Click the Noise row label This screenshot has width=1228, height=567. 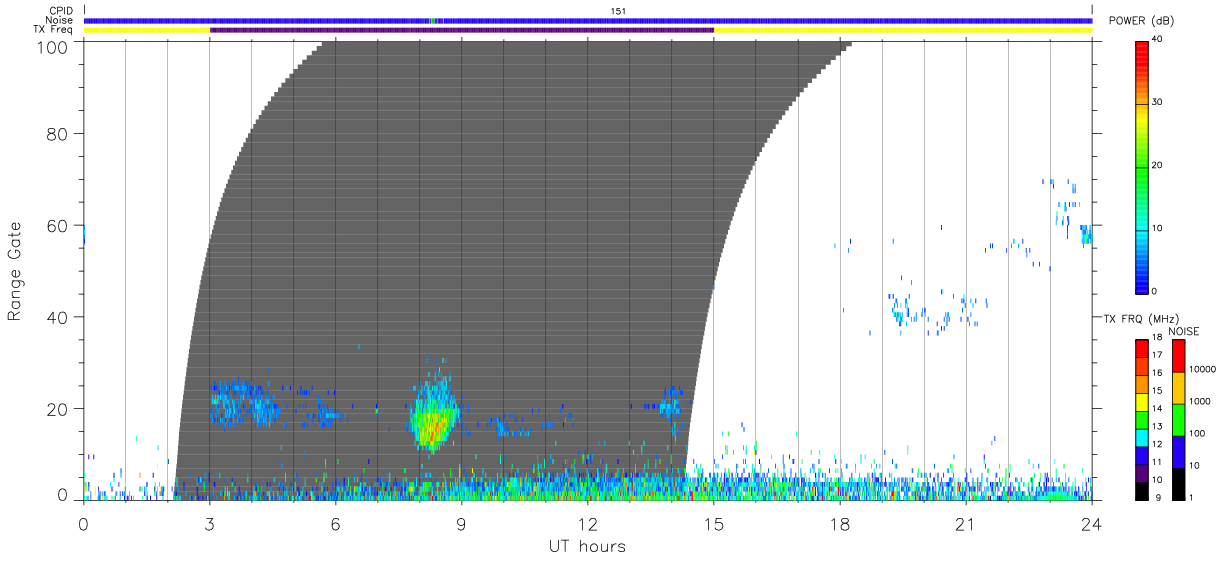tap(59, 20)
